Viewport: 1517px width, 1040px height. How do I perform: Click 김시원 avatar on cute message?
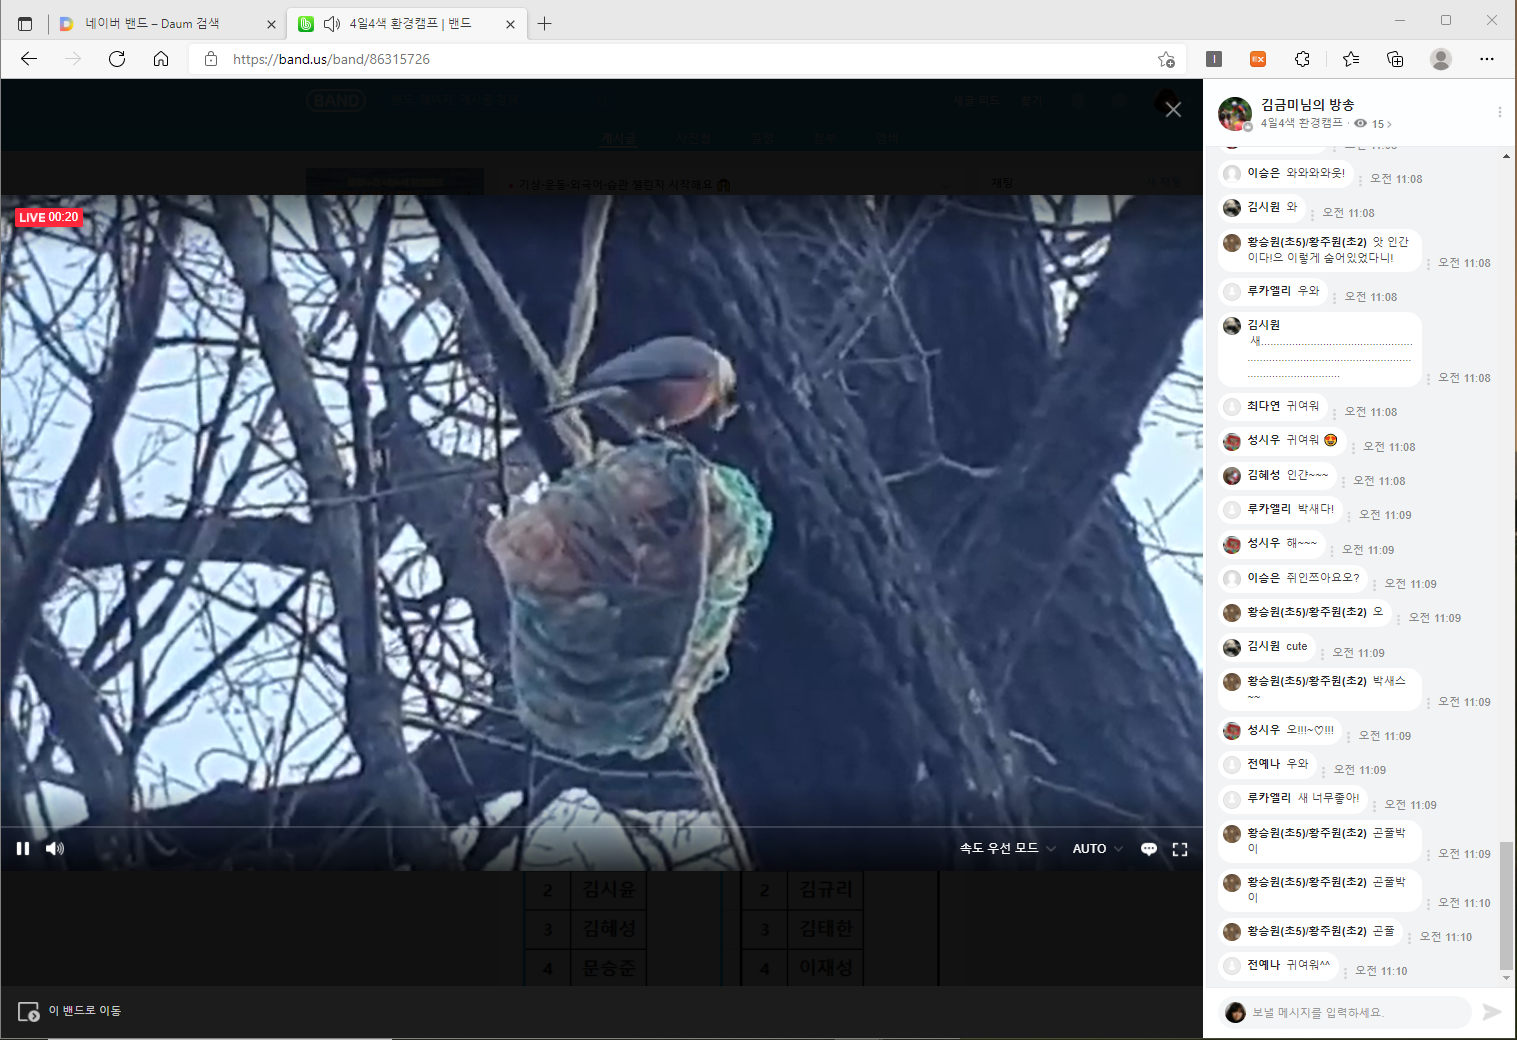(1232, 648)
